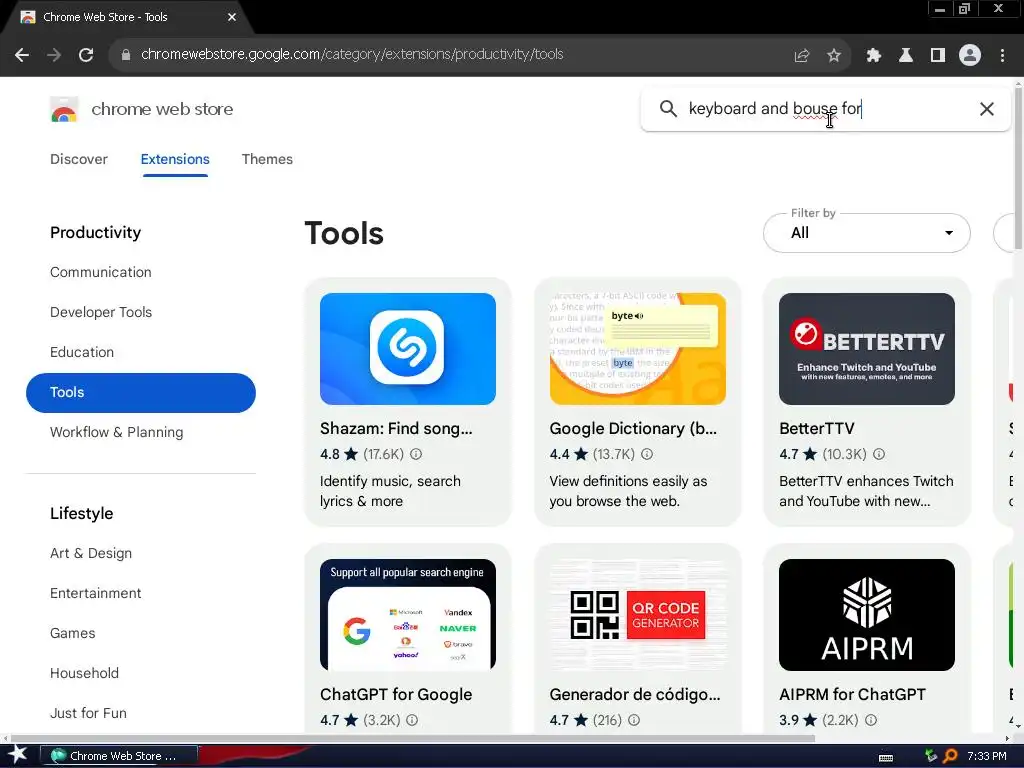Image resolution: width=1024 pixels, height=768 pixels.
Task: Click the 'Shazam: Find song...' title
Action: tap(396, 428)
